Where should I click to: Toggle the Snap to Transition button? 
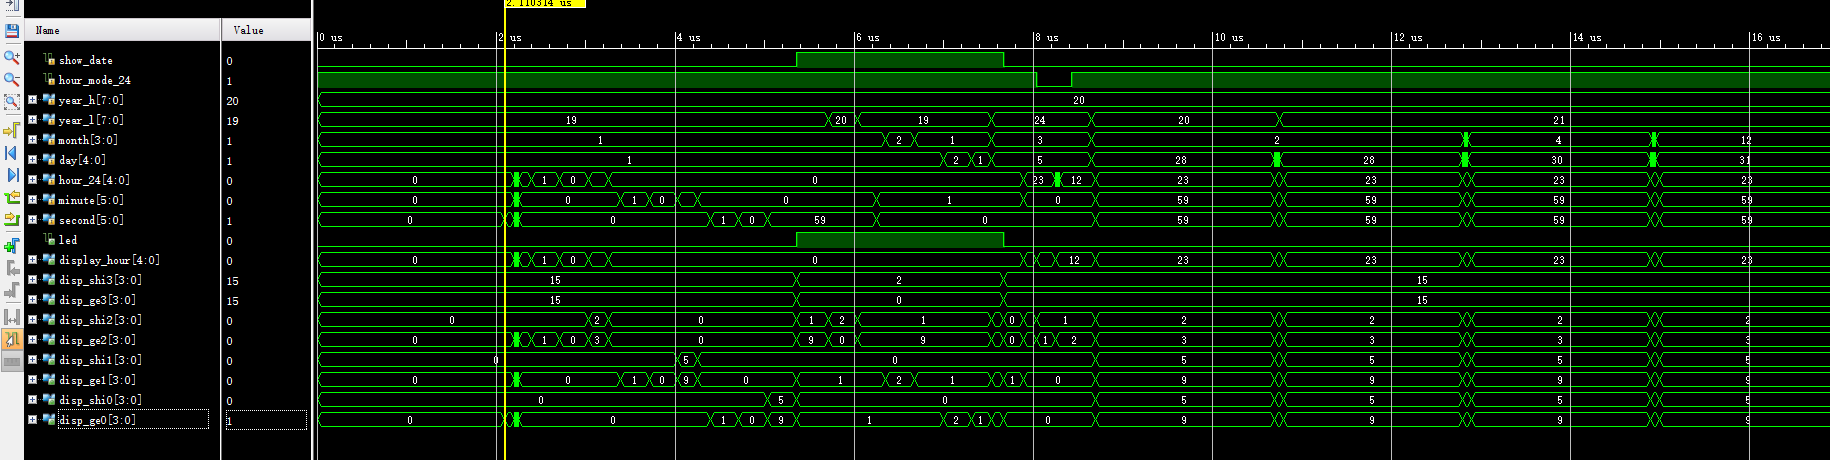[x=12, y=340]
